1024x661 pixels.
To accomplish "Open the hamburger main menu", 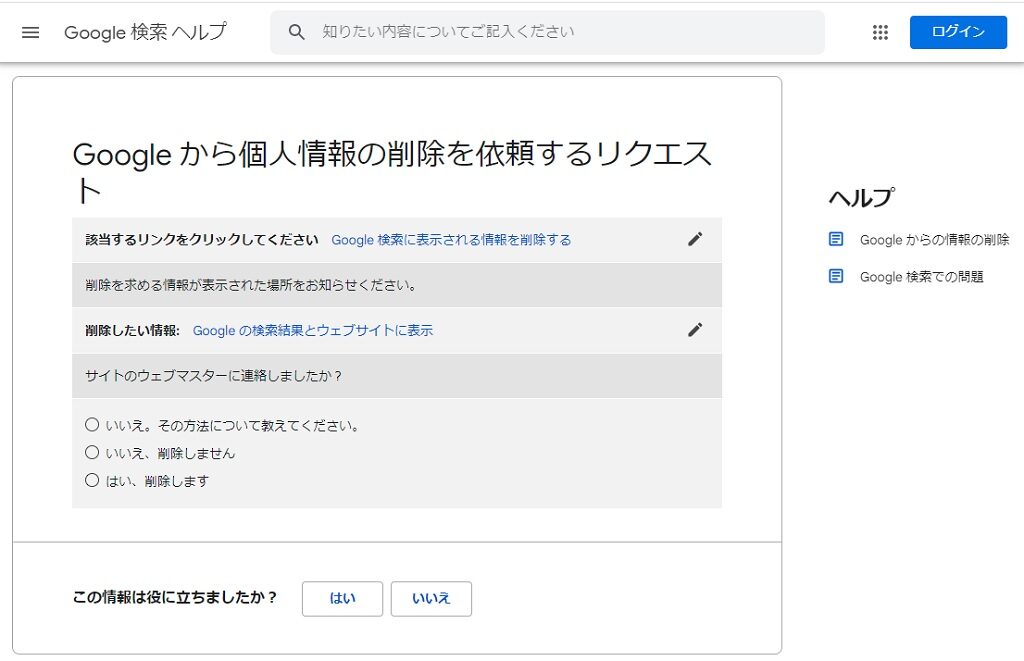I will click(30, 32).
